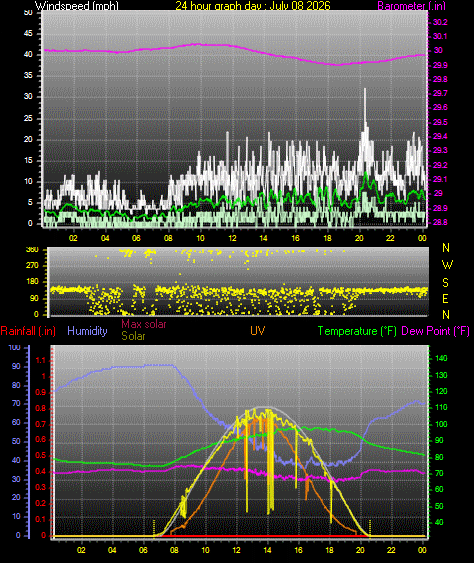Screen dimensions: 474x563
Task: Click the green 120 temperature axis value
Action: coord(441,391)
